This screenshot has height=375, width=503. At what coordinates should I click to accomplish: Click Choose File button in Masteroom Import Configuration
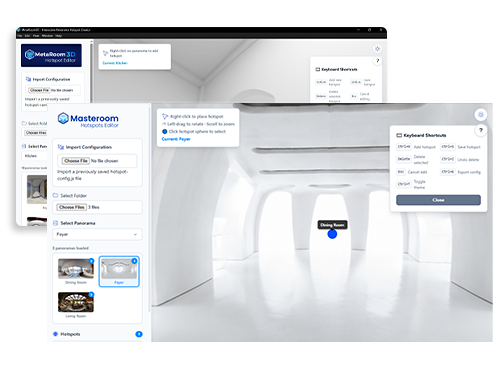coord(76,161)
